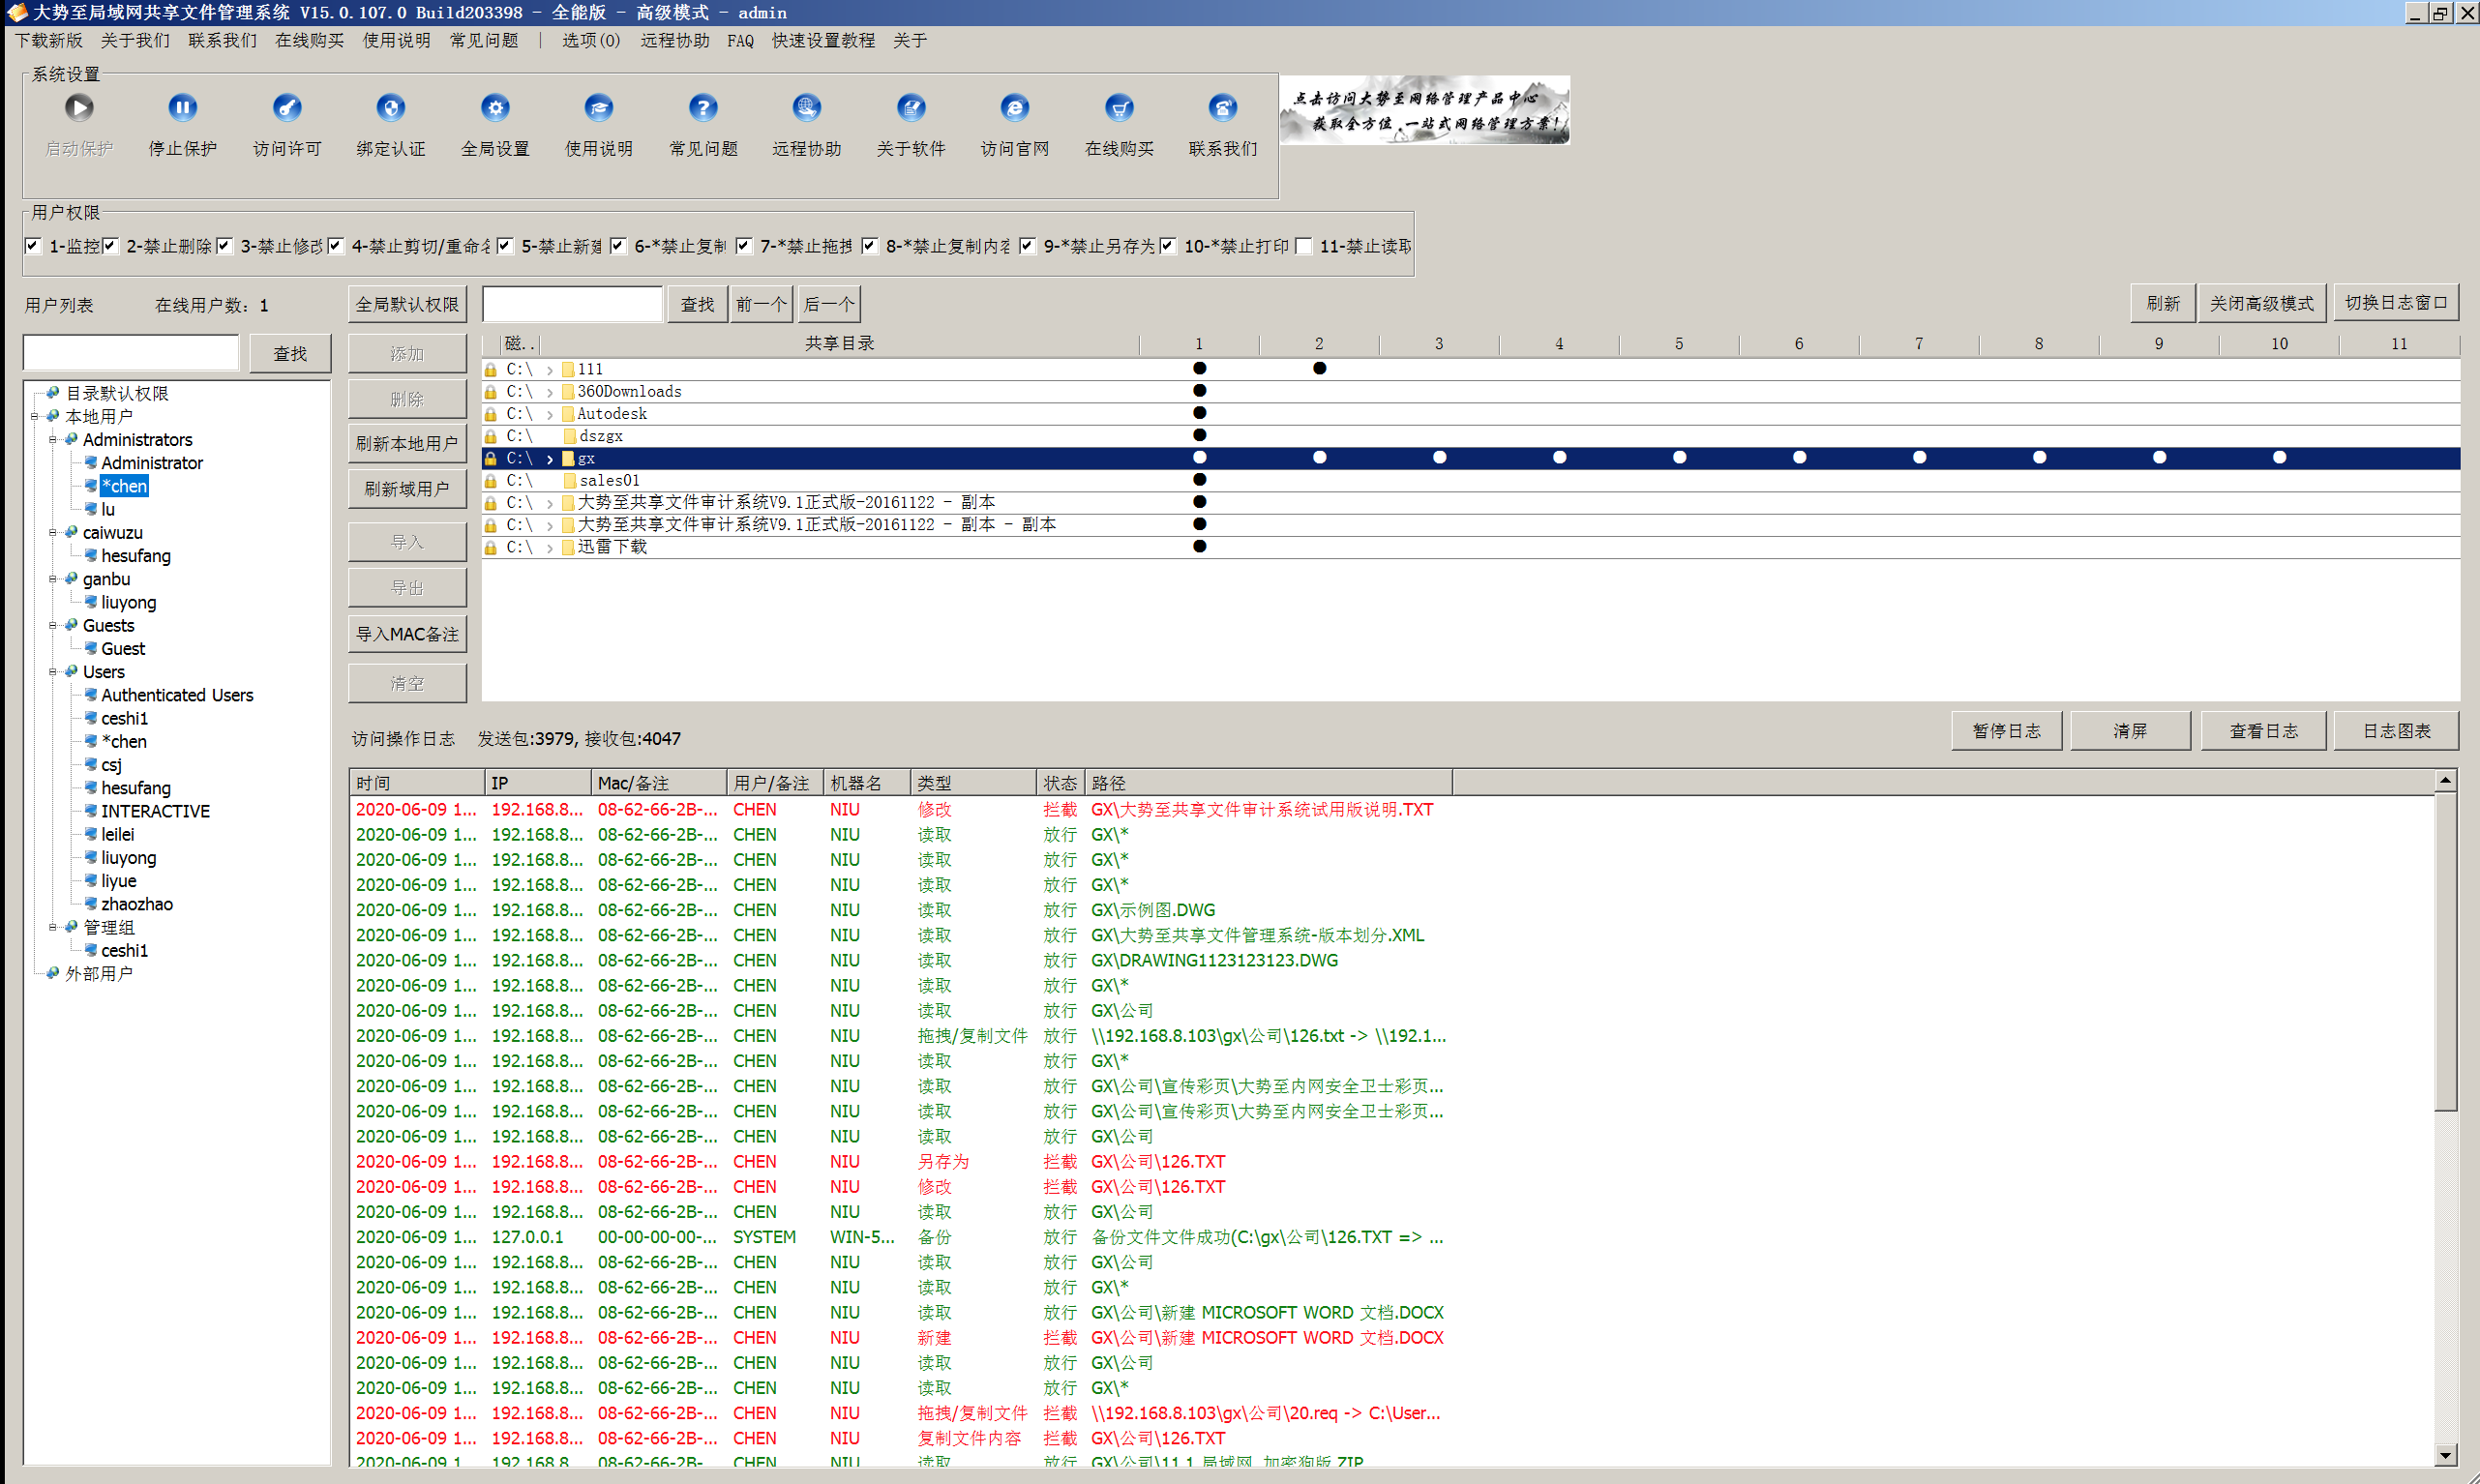Image resolution: width=2480 pixels, height=1484 pixels.
Task: Open the 快速设置教程 menu item
Action: 822,41
